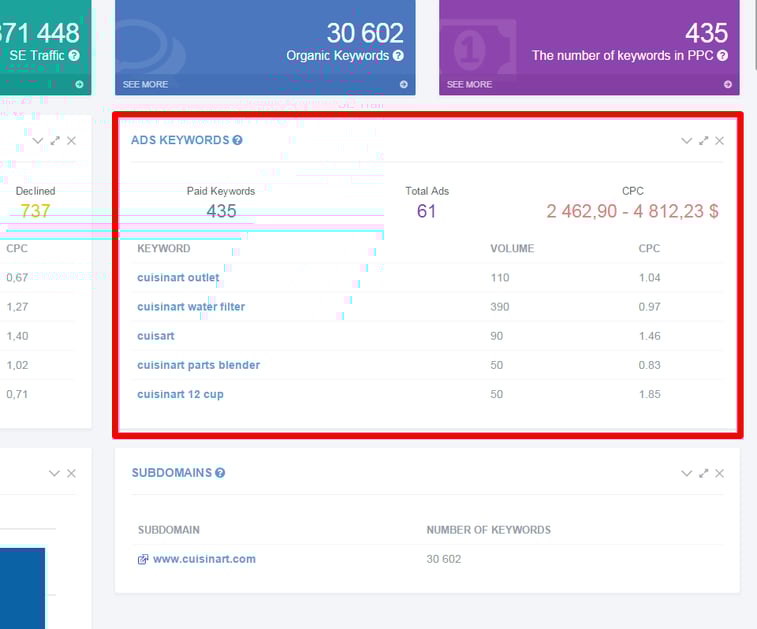757x629 pixels.
Task: Click the Declined value 737
Action: pyautogui.click(x=35, y=211)
